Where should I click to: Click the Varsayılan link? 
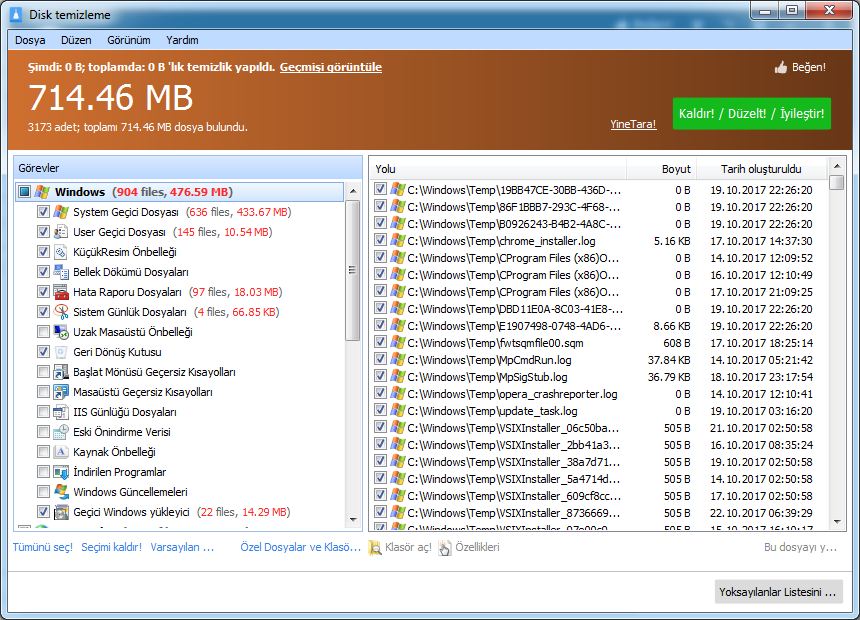[x=182, y=547]
